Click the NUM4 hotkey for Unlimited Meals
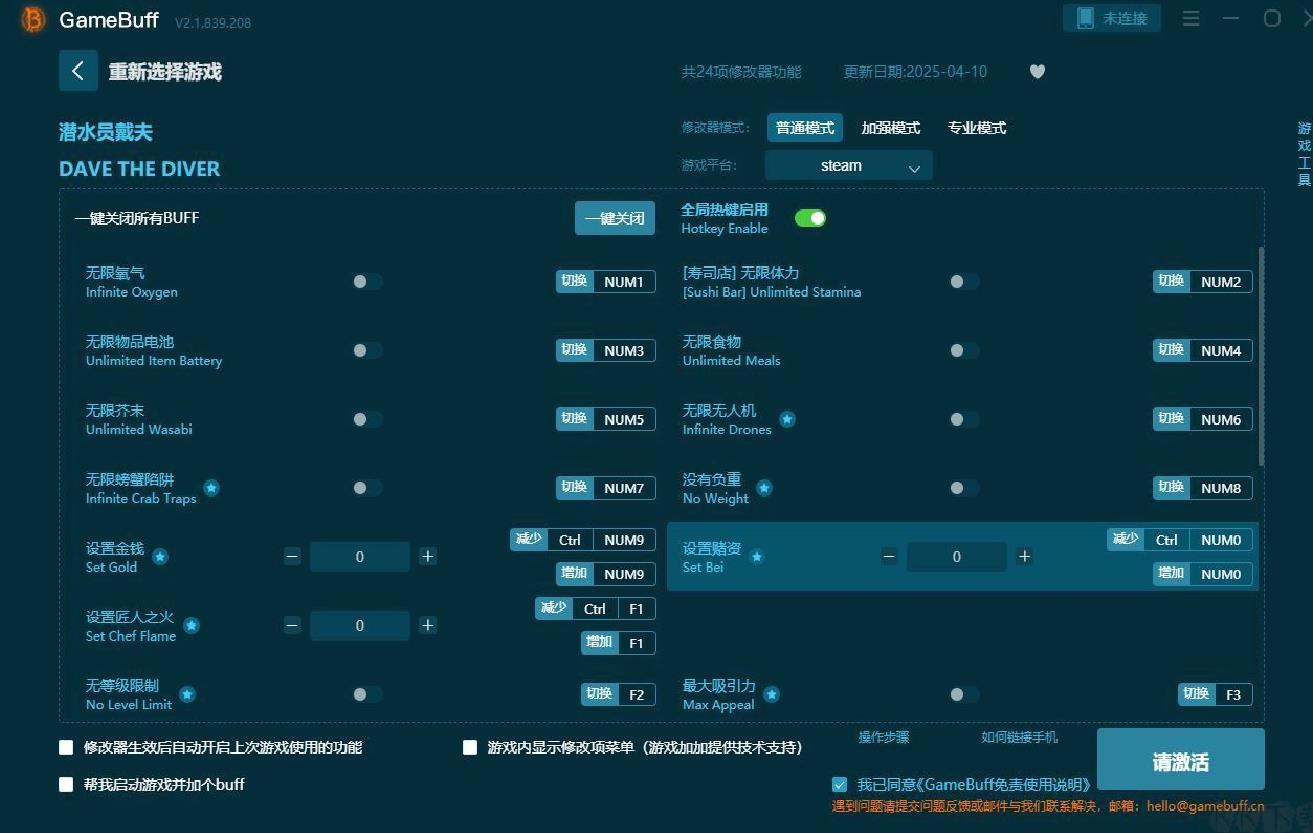 coord(1221,351)
